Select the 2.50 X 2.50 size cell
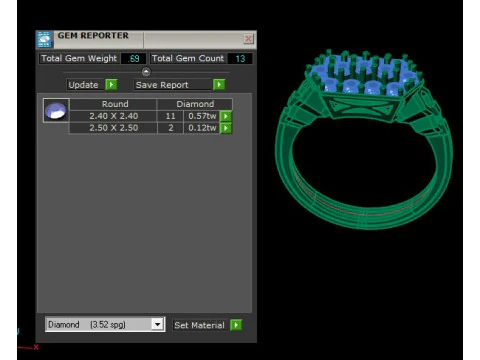Viewport: 480px width, 360px height. (x=113, y=128)
